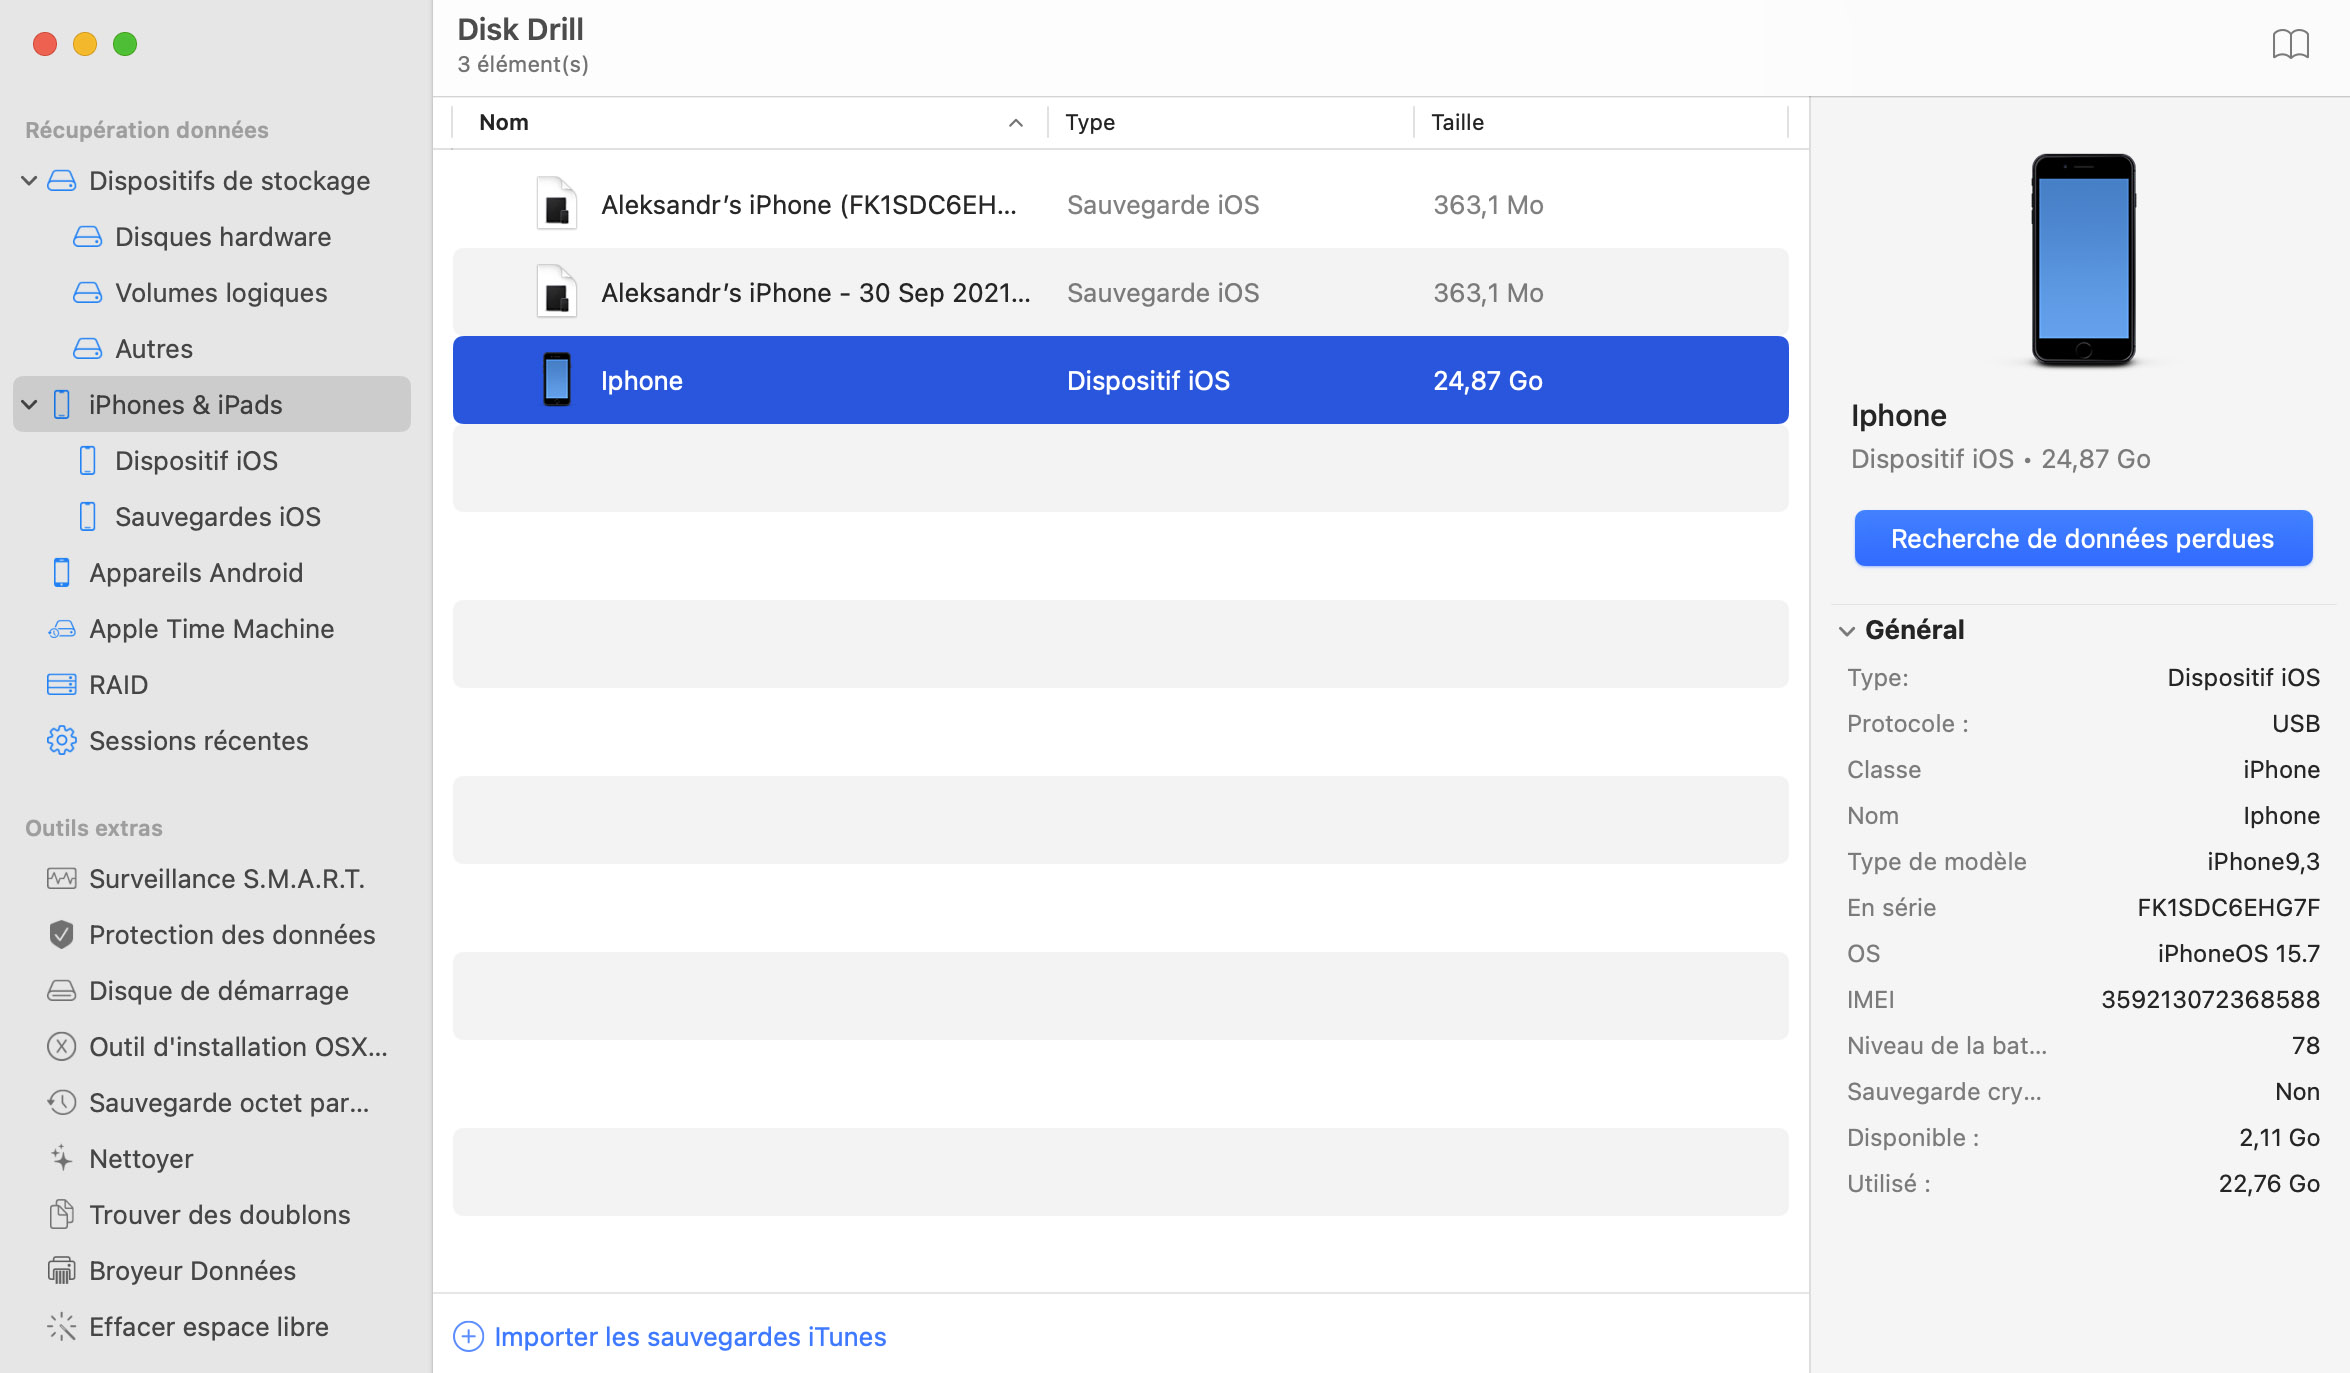Click the 24,87 Go size cell
This screenshot has width=2350, height=1373.
pos(1488,380)
